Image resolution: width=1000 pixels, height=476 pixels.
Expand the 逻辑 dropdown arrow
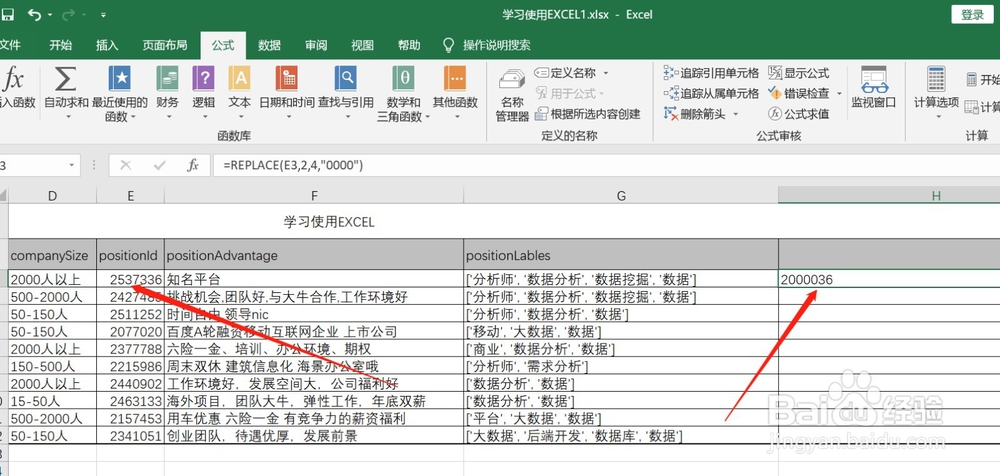[x=204, y=117]
